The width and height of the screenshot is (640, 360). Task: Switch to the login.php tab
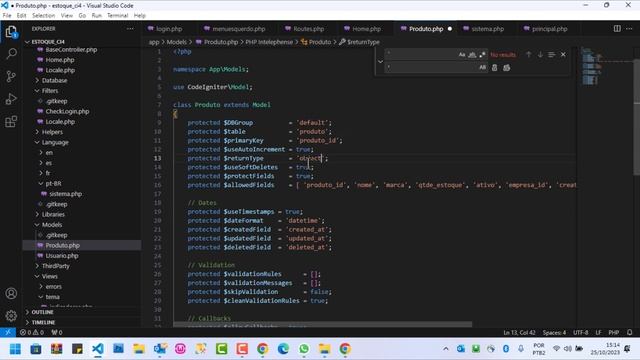[169, 29]
